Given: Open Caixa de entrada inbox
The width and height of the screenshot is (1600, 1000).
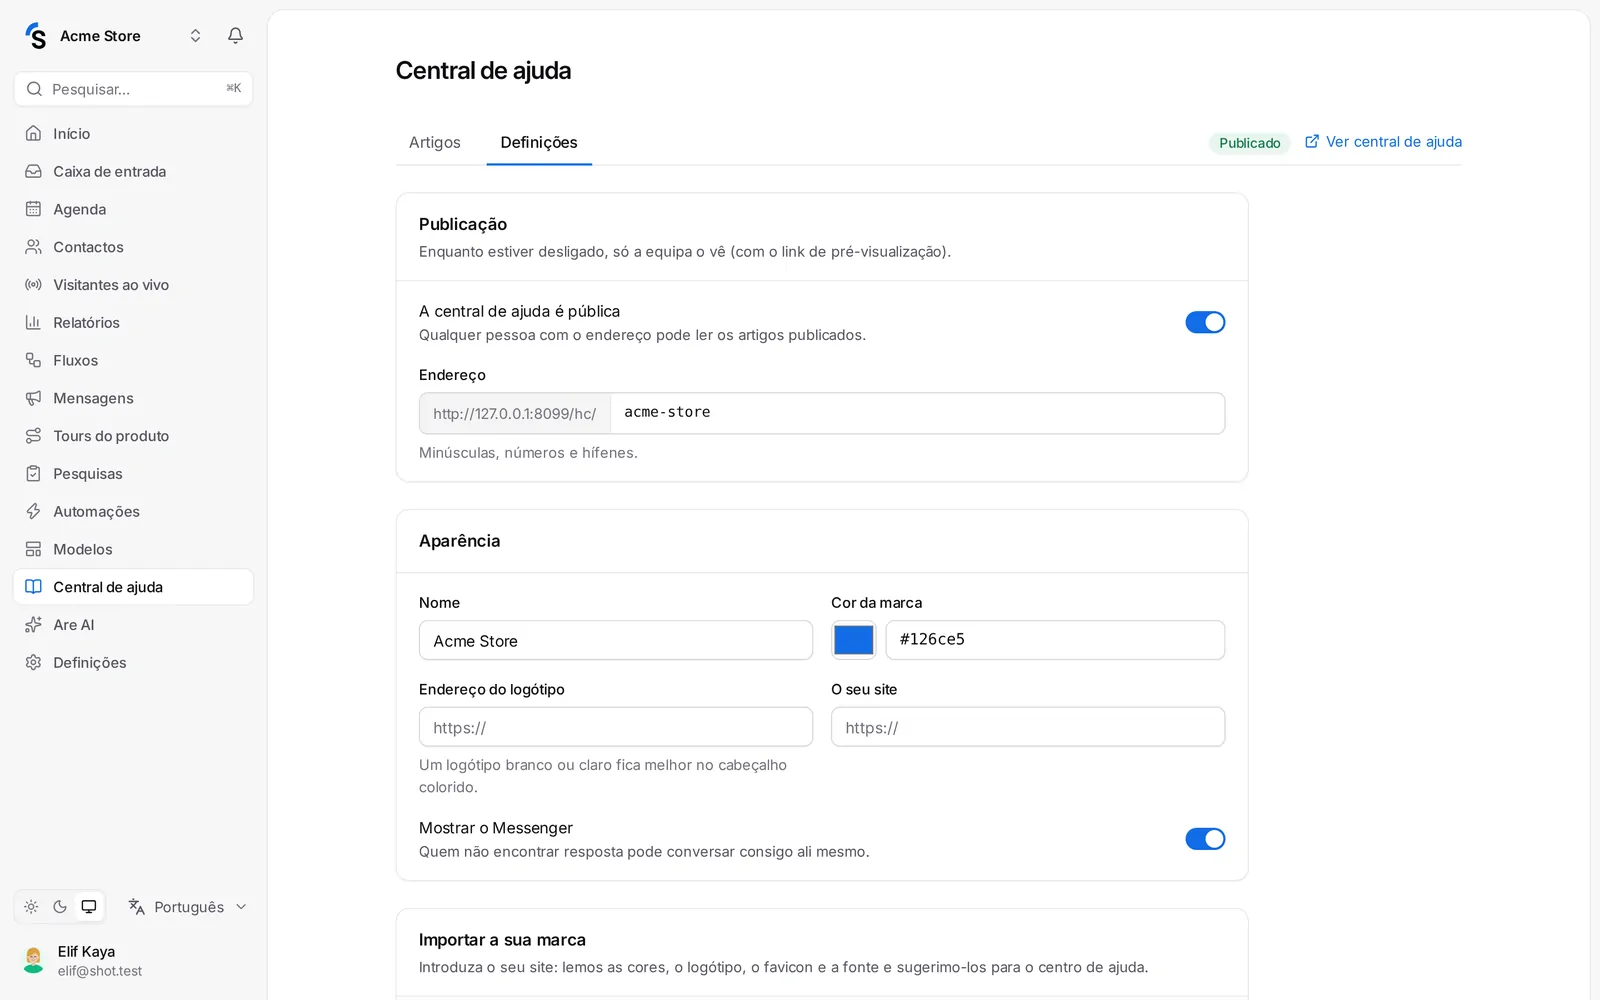Looking at the screenshot, I should [133, 172].
